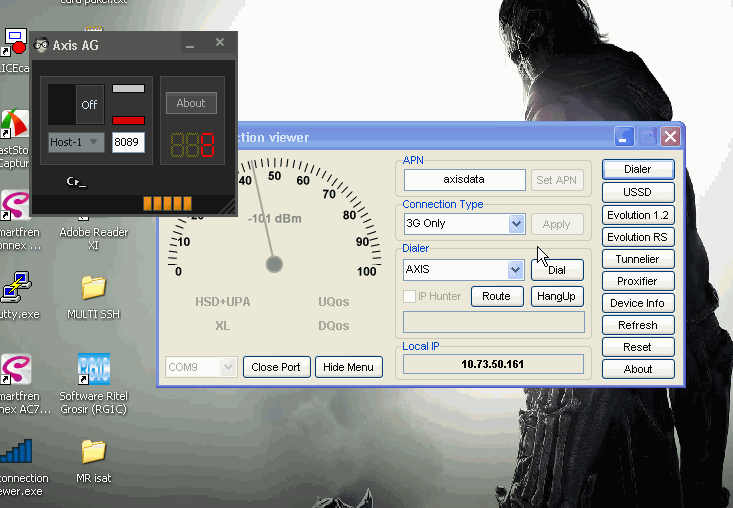Open the USSD menu button

tap(638, 192)
